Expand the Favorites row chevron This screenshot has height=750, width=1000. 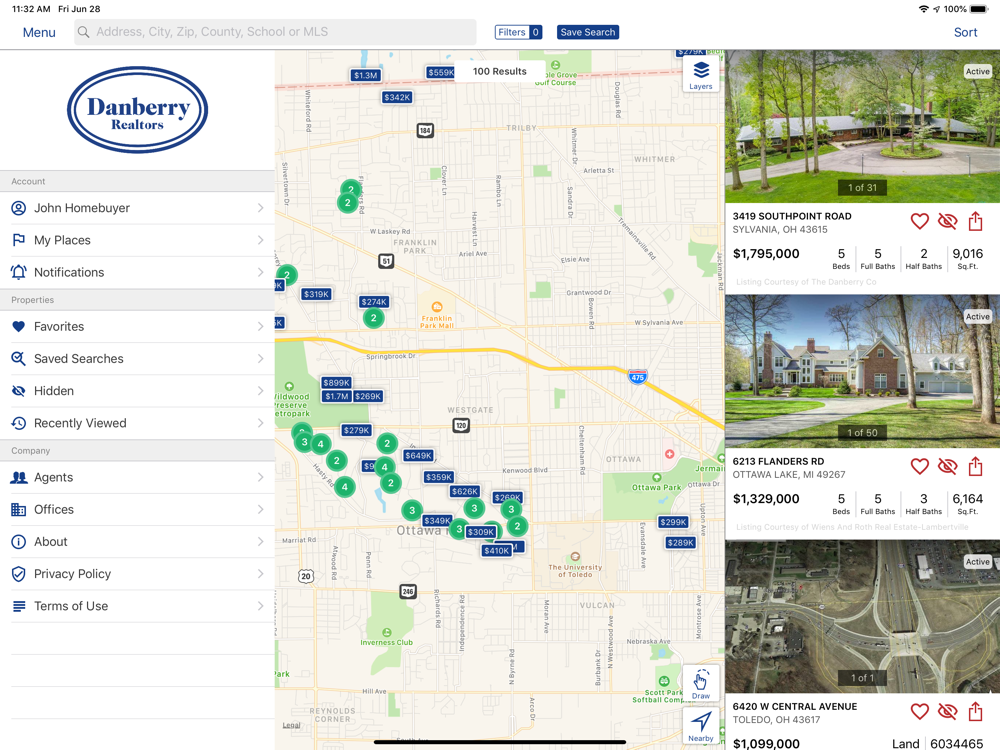point(260,327)
